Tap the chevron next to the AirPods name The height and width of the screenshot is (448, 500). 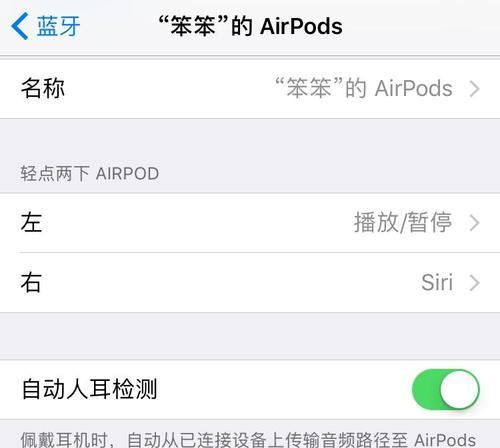pos(474,89)
